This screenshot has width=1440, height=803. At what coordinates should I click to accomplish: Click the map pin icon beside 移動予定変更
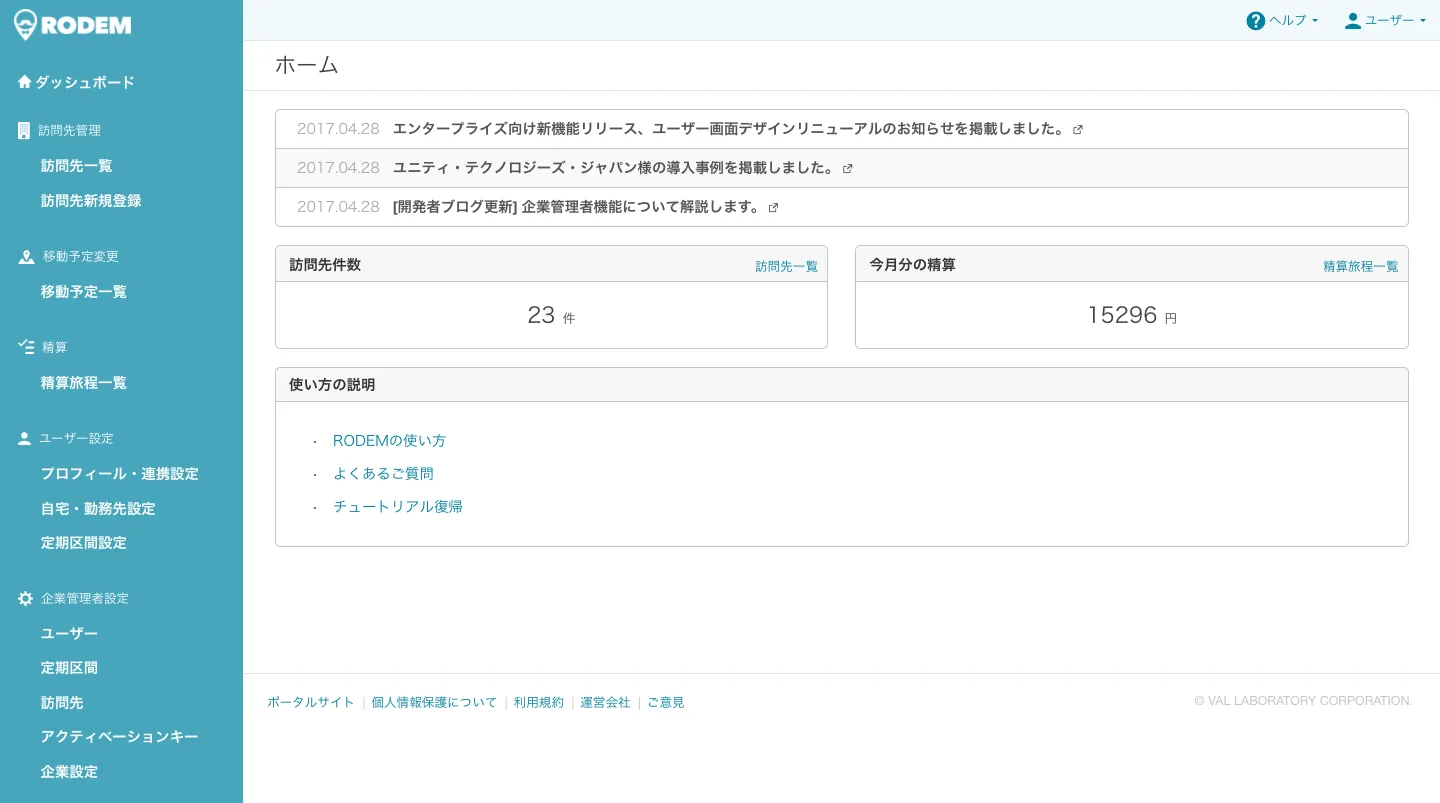(26, 257)
